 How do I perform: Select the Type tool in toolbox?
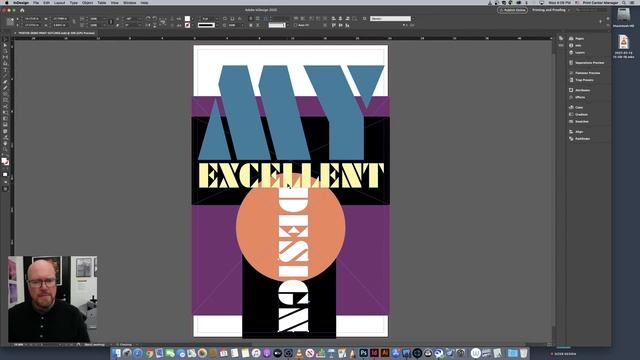[x=5, y=69]
